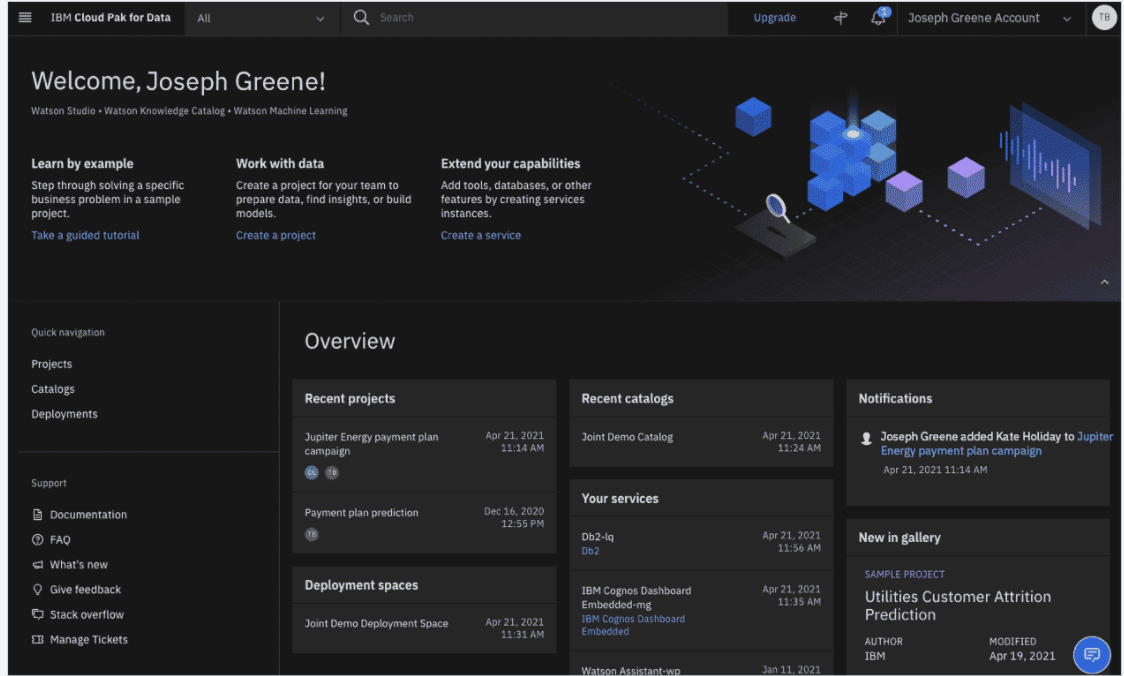Click the Manage Tickets icon
This screenshot has height=676, width=1124.
coord(37,639)
